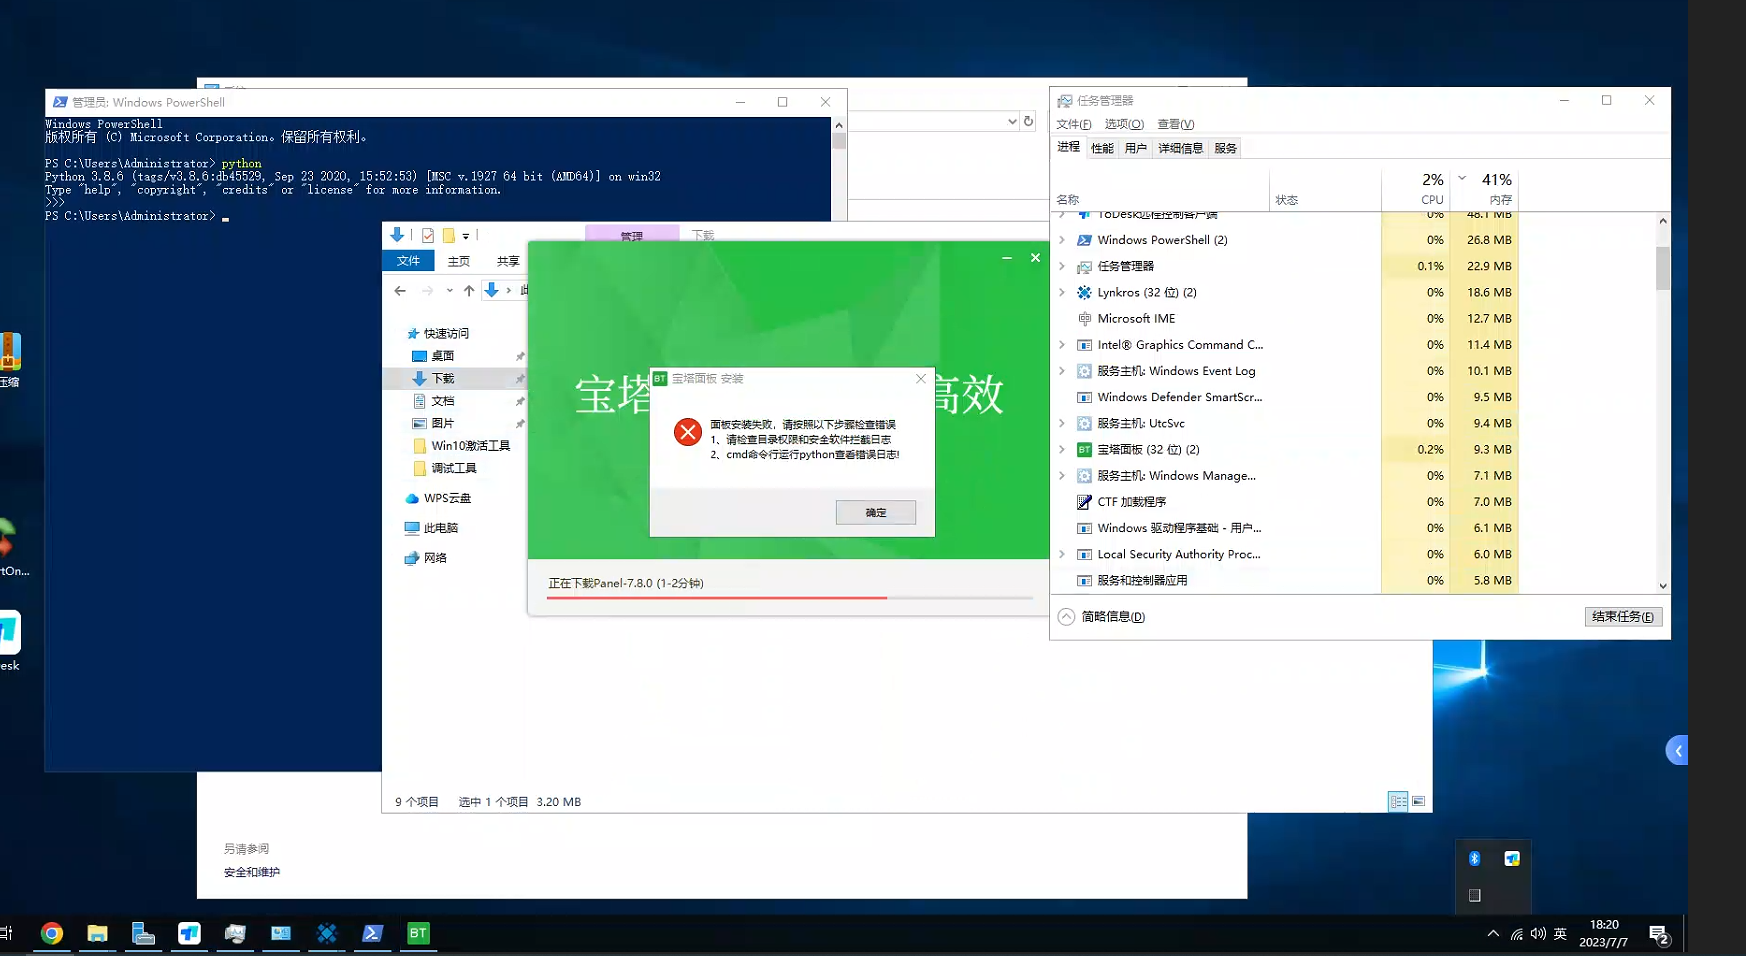This screenshot has width=1746, height=956.
Task: Click Task Manager vertical scrollbar thumb
Action: [x=1663, y=268]
